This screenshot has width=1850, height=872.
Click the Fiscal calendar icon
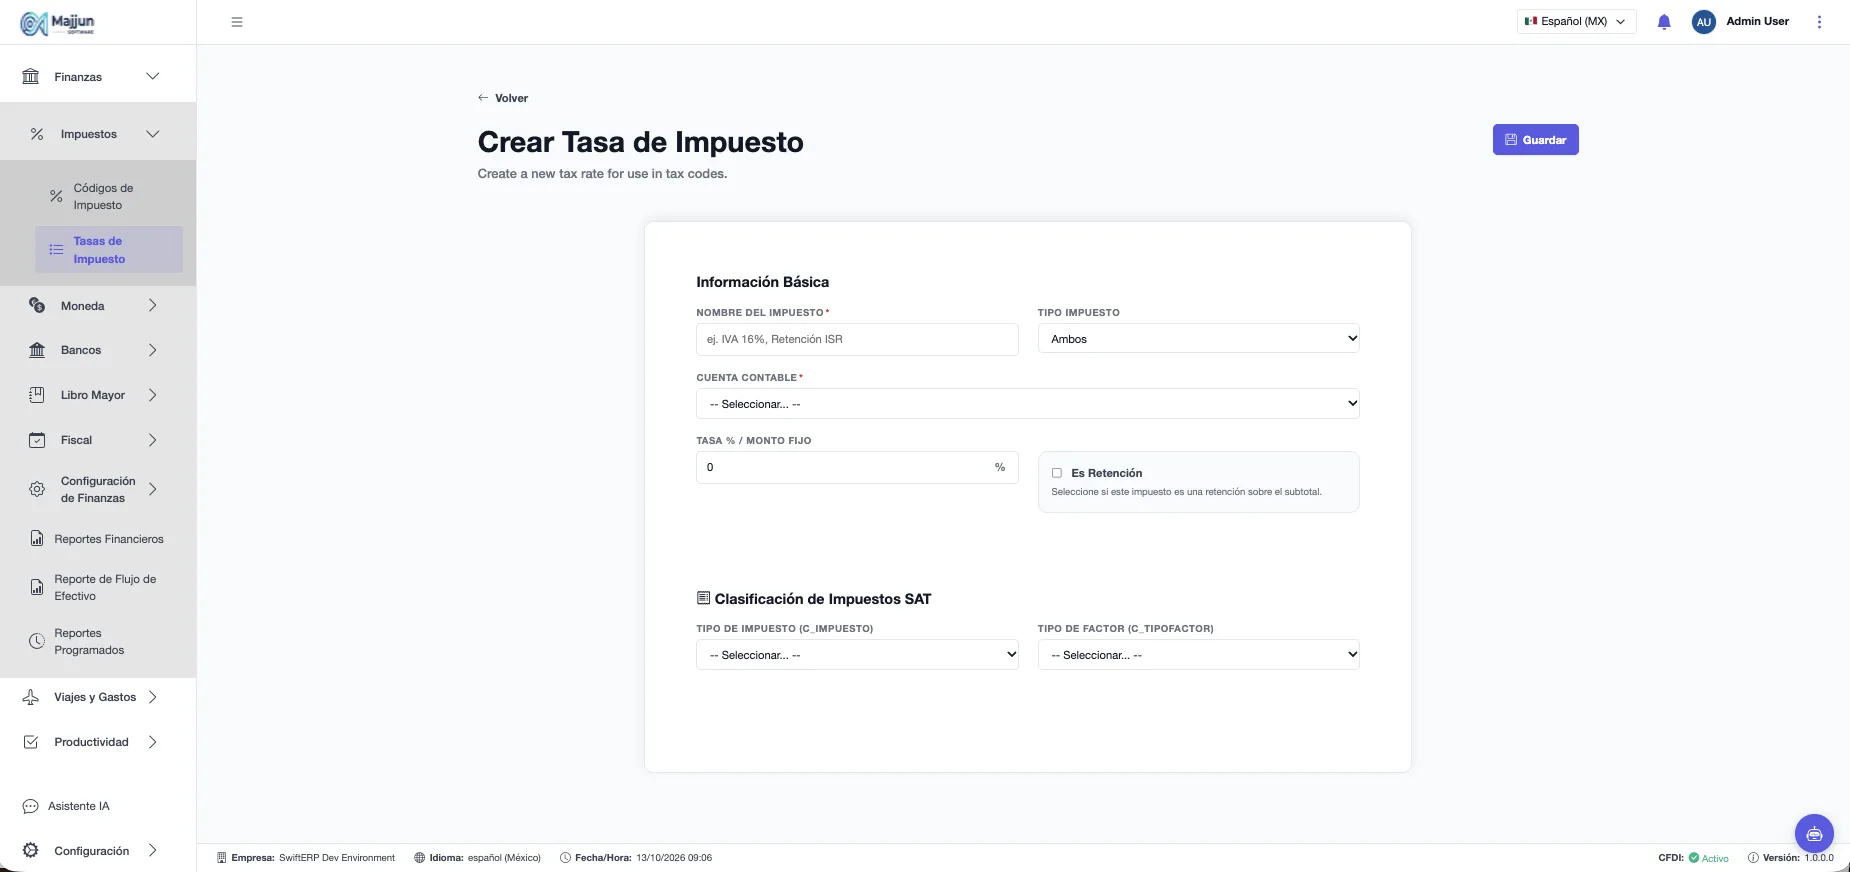pyautogui.click(x=37, y=440)
